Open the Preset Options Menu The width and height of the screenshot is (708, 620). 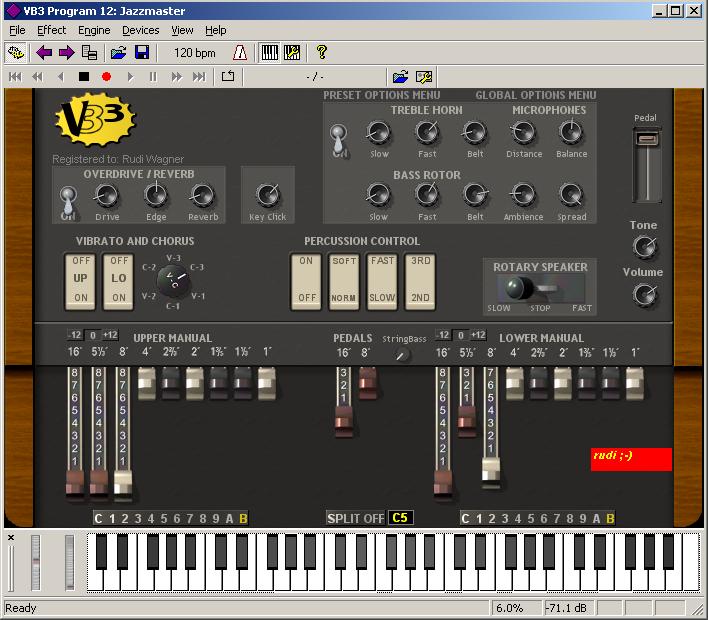pos(382,95)
